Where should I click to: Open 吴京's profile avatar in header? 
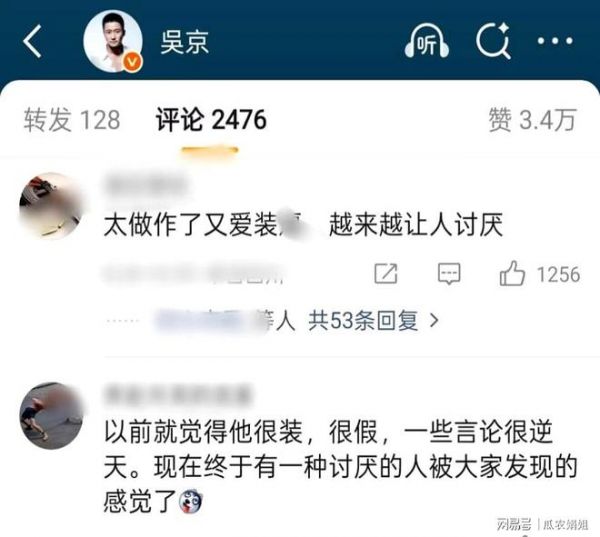[112, 41]
